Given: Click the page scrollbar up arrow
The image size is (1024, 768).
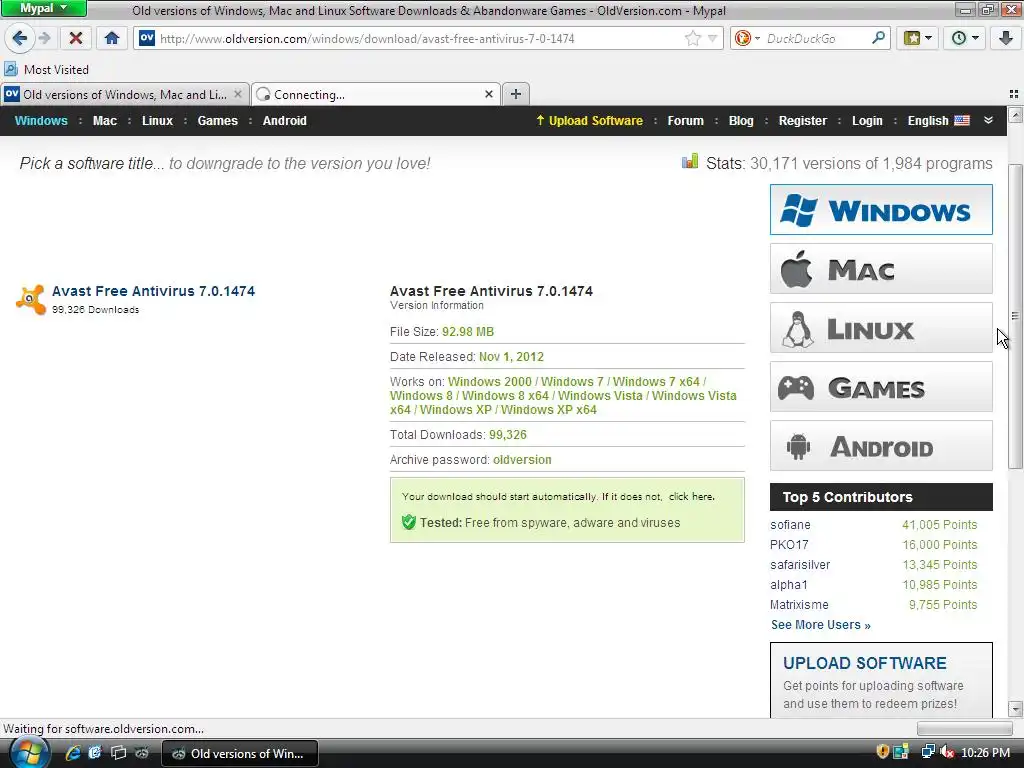Looking at the screenshot, I should [x=1015, y=115].
